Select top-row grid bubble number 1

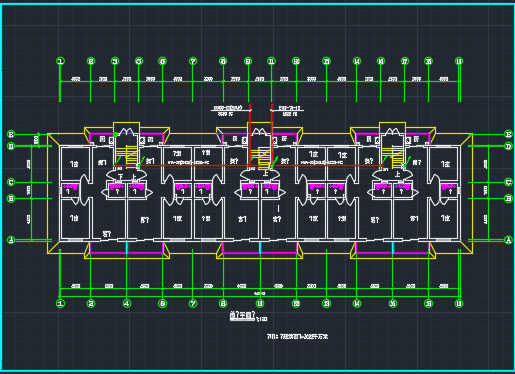[x=60, y=61]
